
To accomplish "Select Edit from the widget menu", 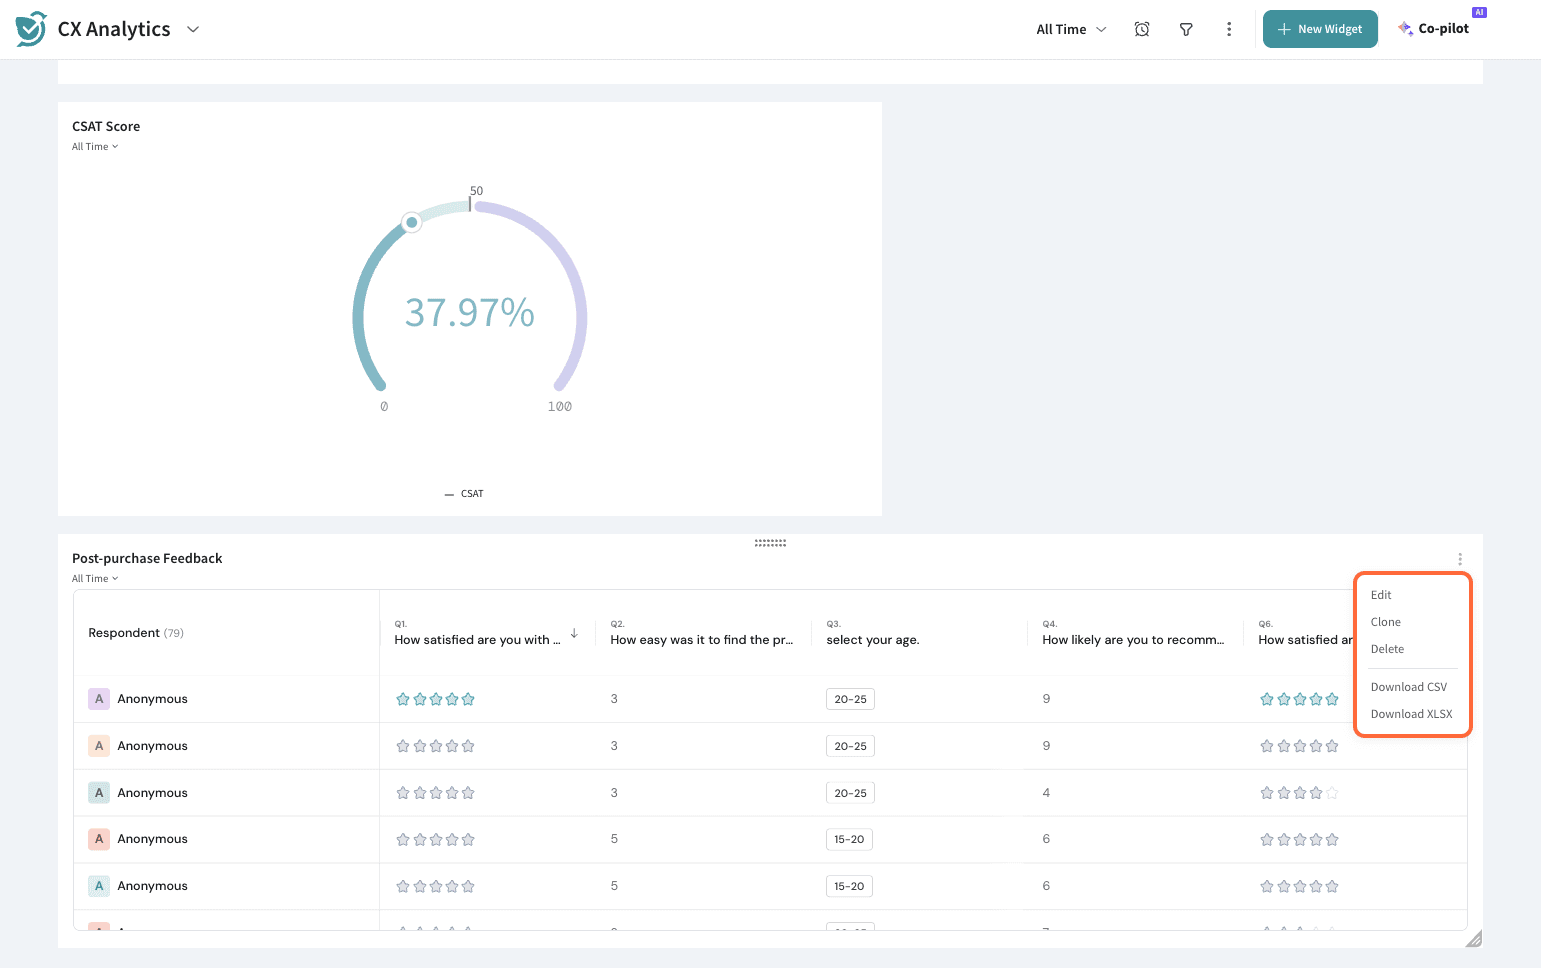I will coord(1381,595).
